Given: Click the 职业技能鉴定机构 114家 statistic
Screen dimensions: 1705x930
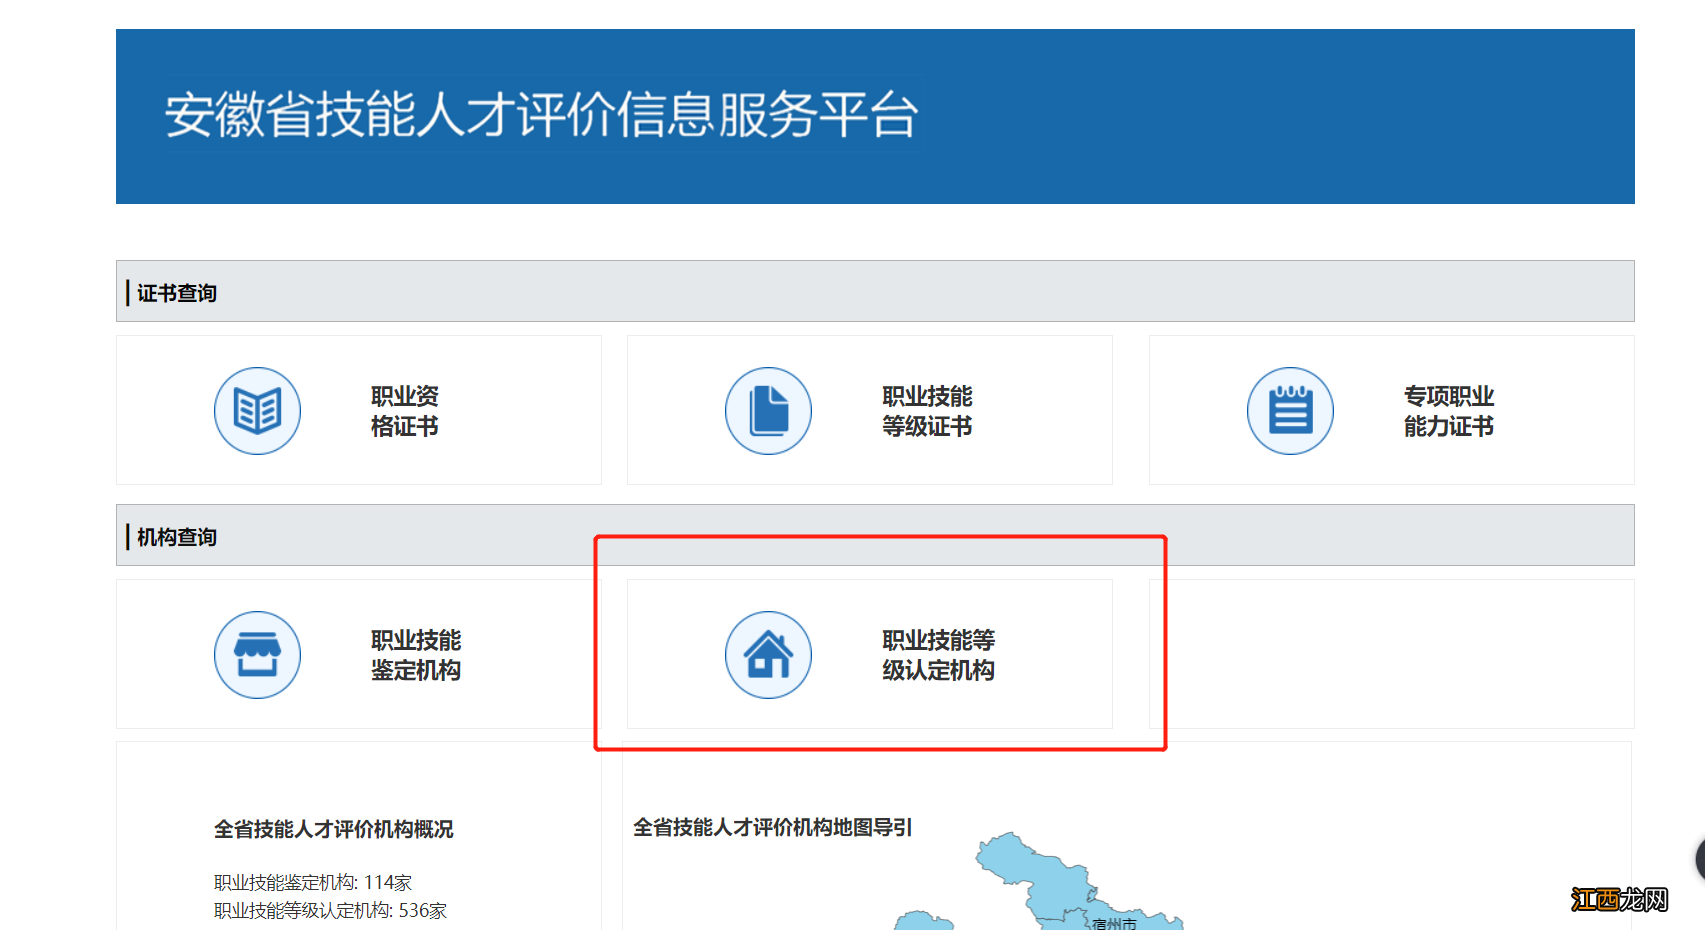Looking at the screenshot, I should tap(310, 882).
